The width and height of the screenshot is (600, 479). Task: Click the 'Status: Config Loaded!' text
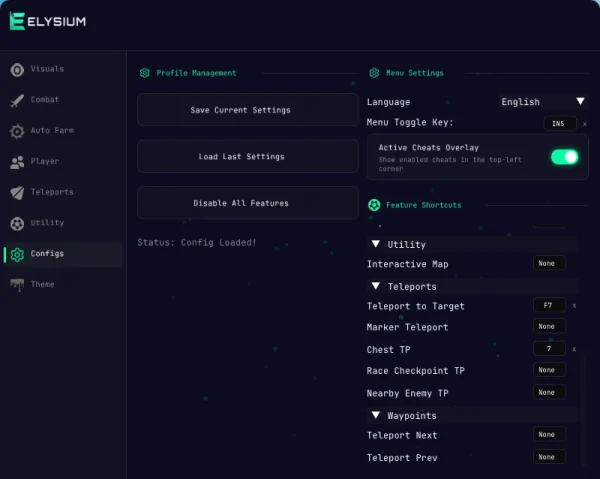197,243
